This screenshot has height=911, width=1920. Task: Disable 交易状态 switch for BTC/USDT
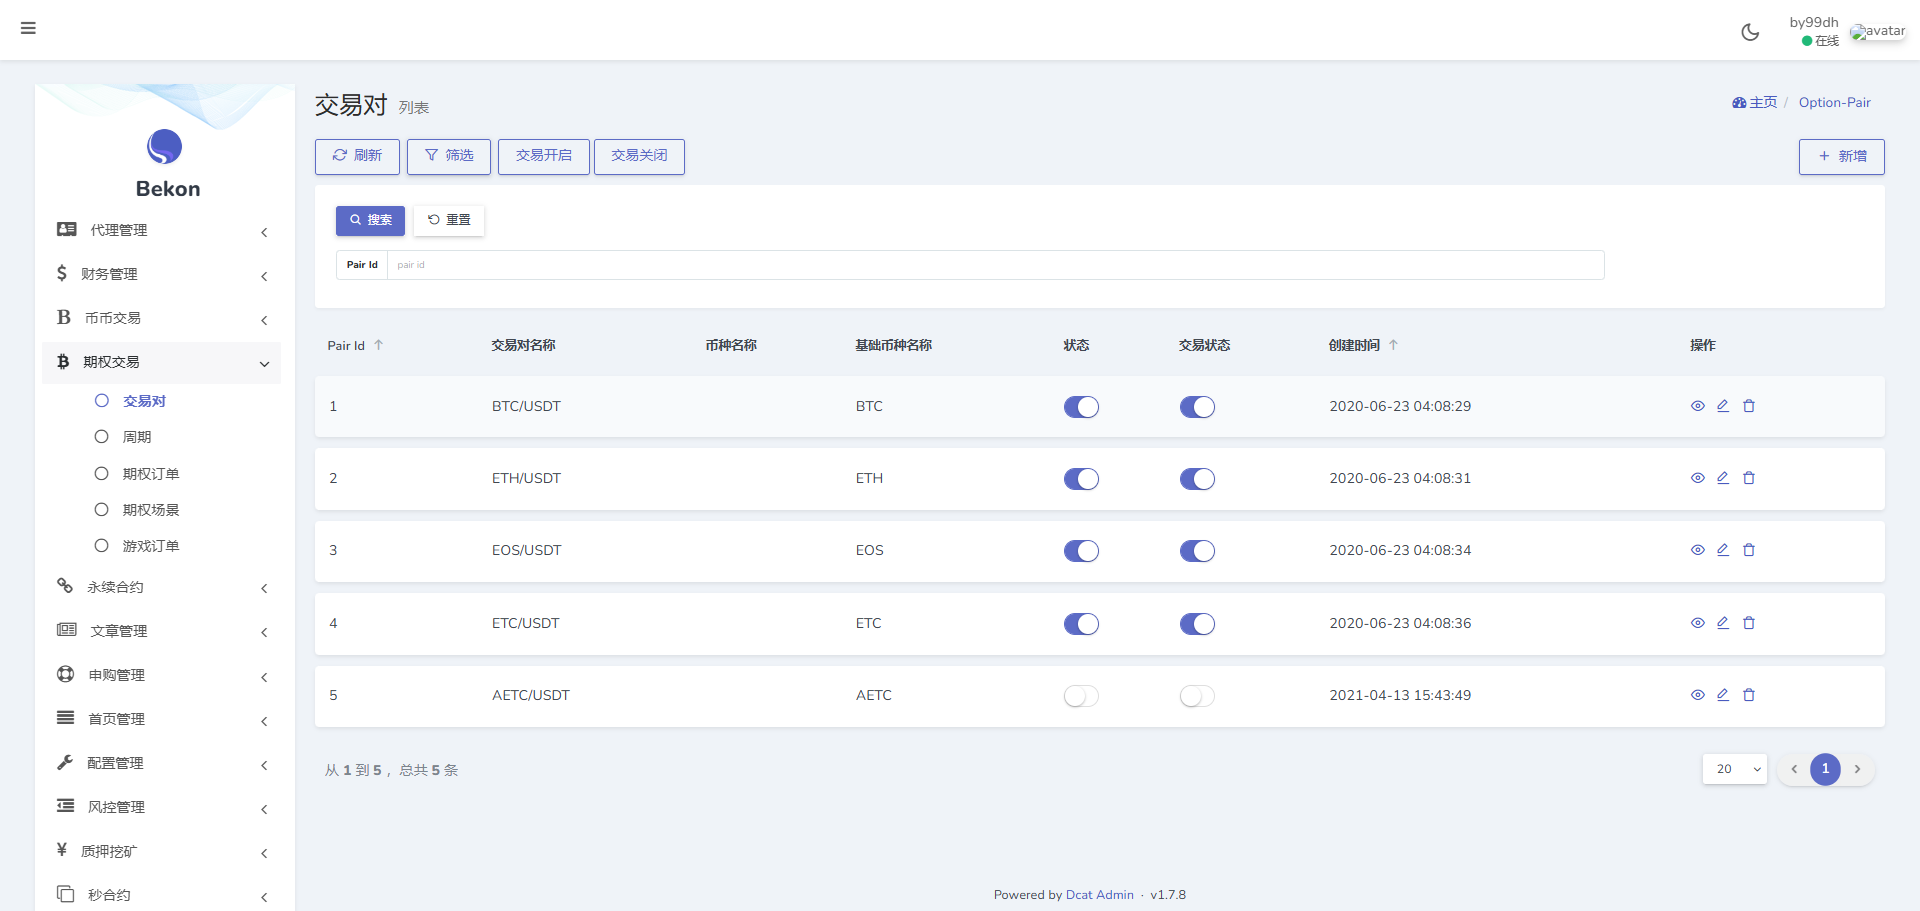1197,407
